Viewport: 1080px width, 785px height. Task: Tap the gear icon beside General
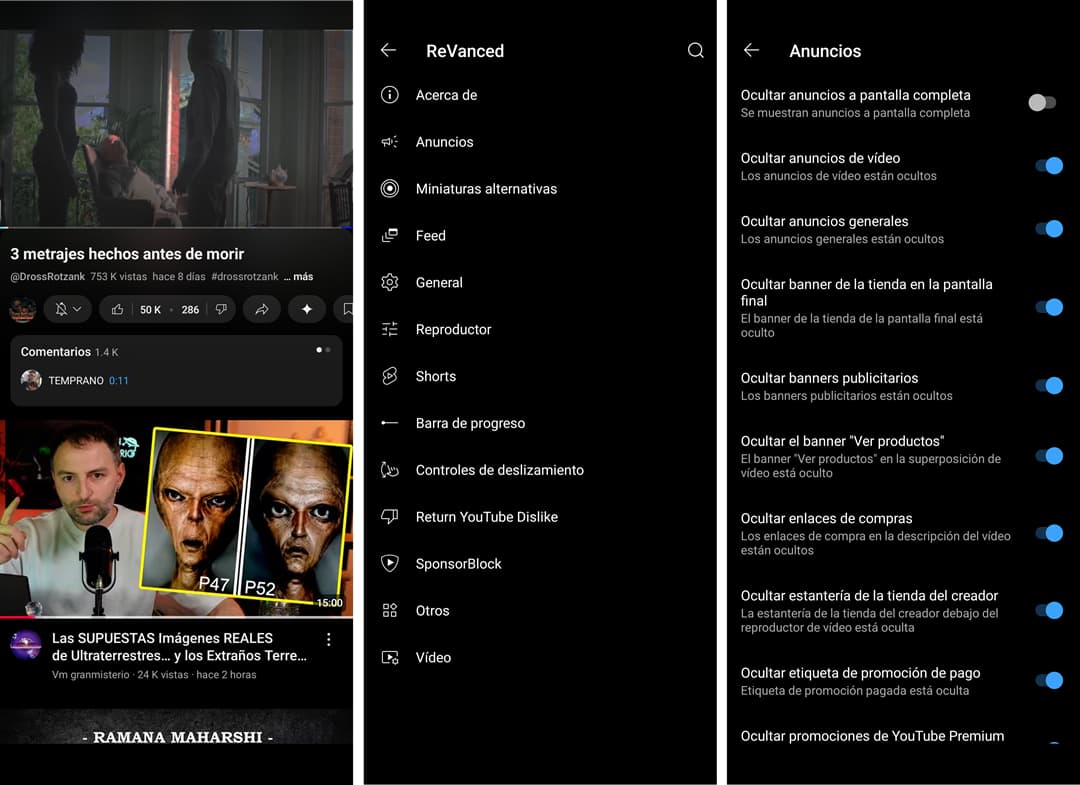390,282
